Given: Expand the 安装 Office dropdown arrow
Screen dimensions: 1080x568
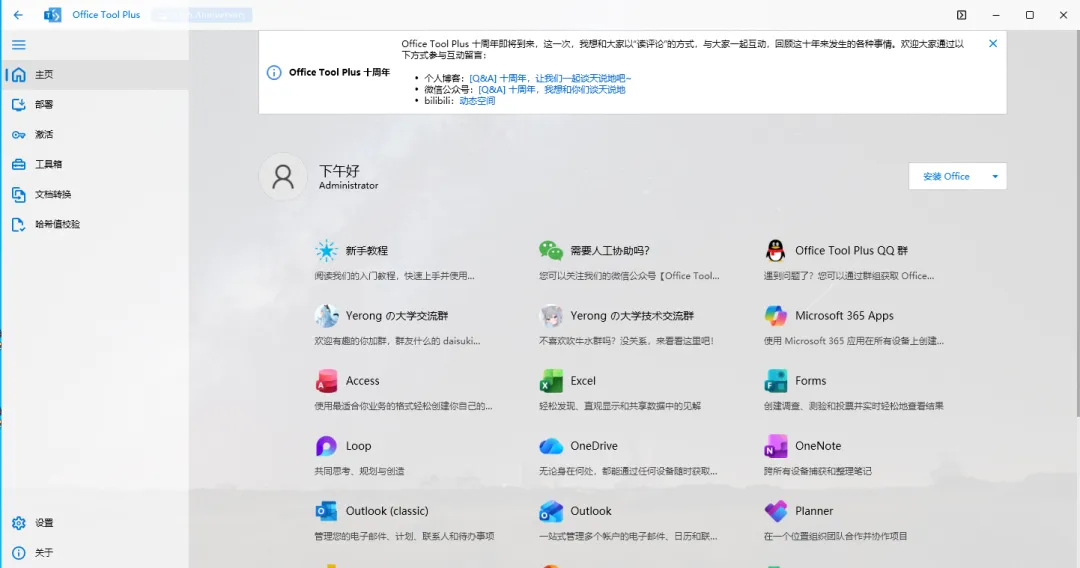Looking at the screenshot, I should (x=995, y=176).
